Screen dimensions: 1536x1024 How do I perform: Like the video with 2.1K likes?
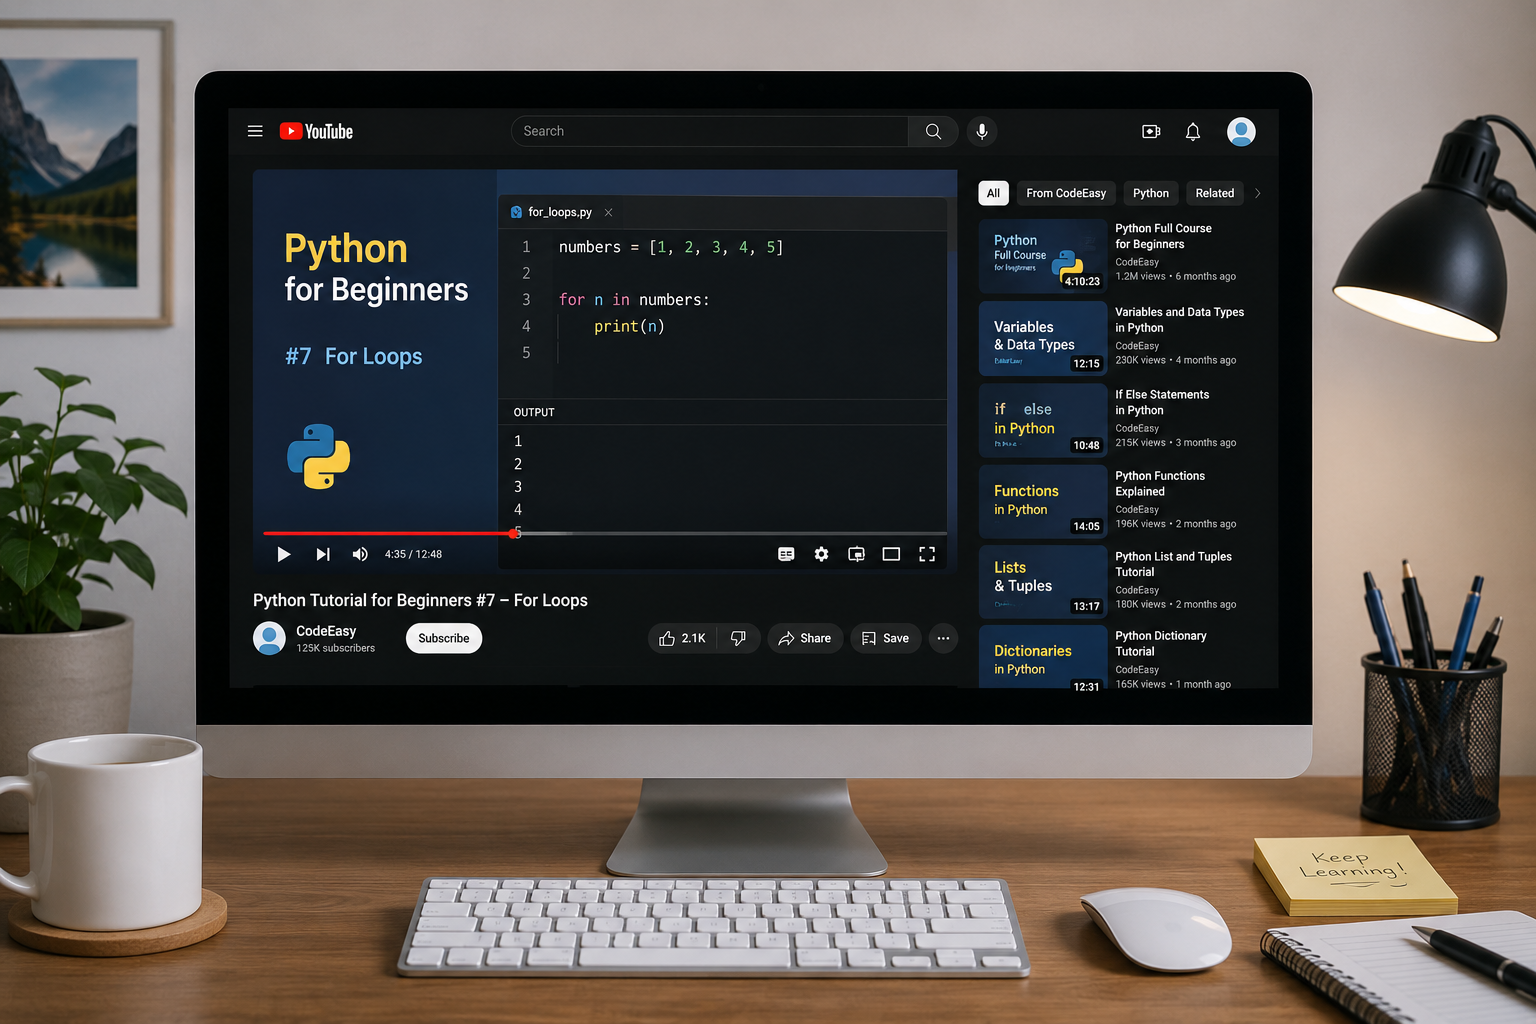point(683,638)
